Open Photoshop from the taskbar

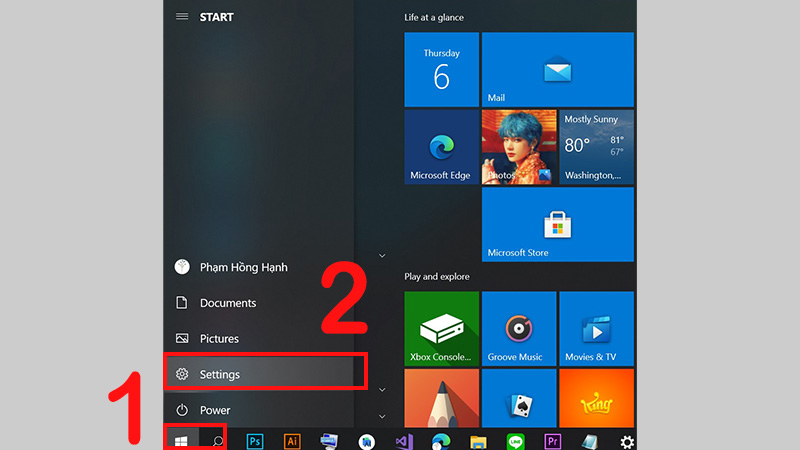pyautogui.click(x=255, y=441)
